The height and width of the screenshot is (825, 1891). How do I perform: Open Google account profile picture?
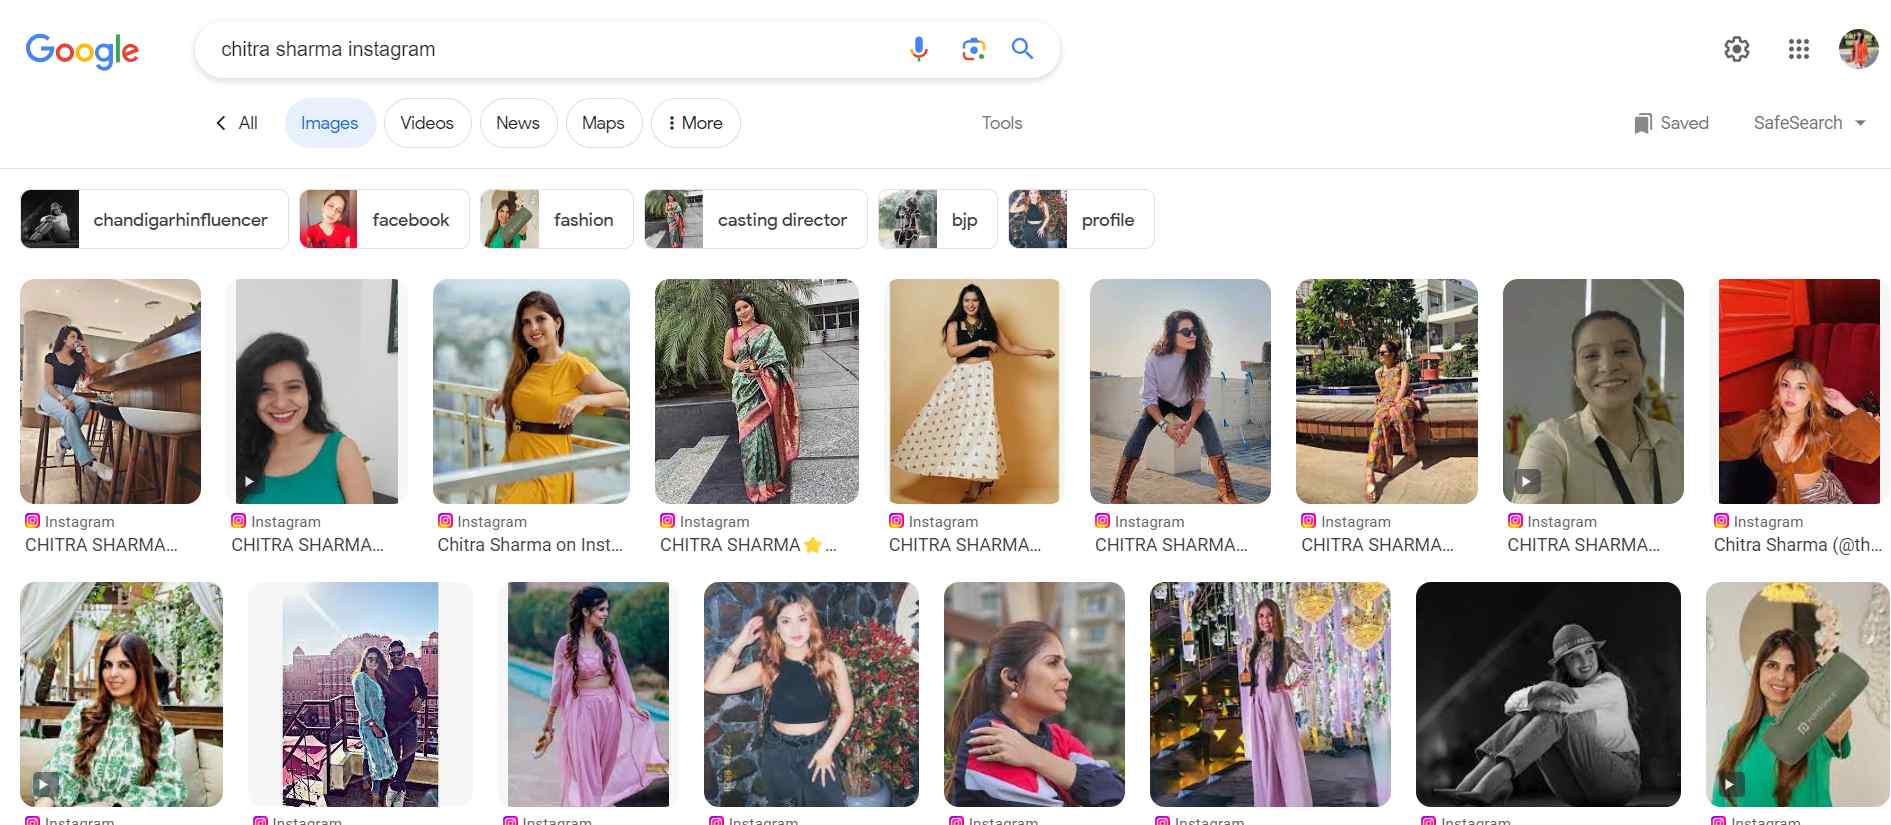click(x=1859, y=49)
